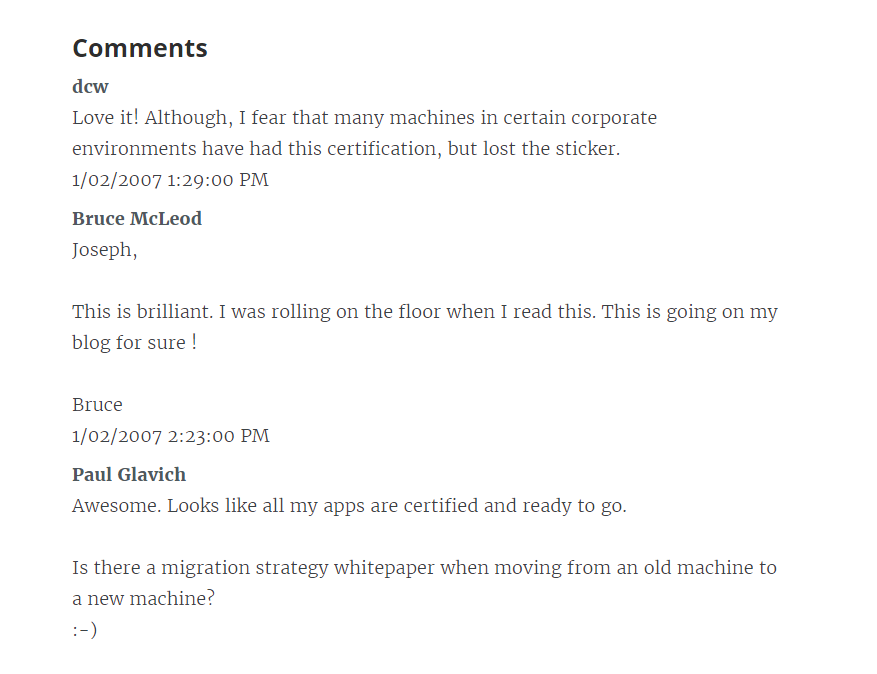Click the line 'blog for sure !'
The image size is (877, 674).
tap(134, 343)
